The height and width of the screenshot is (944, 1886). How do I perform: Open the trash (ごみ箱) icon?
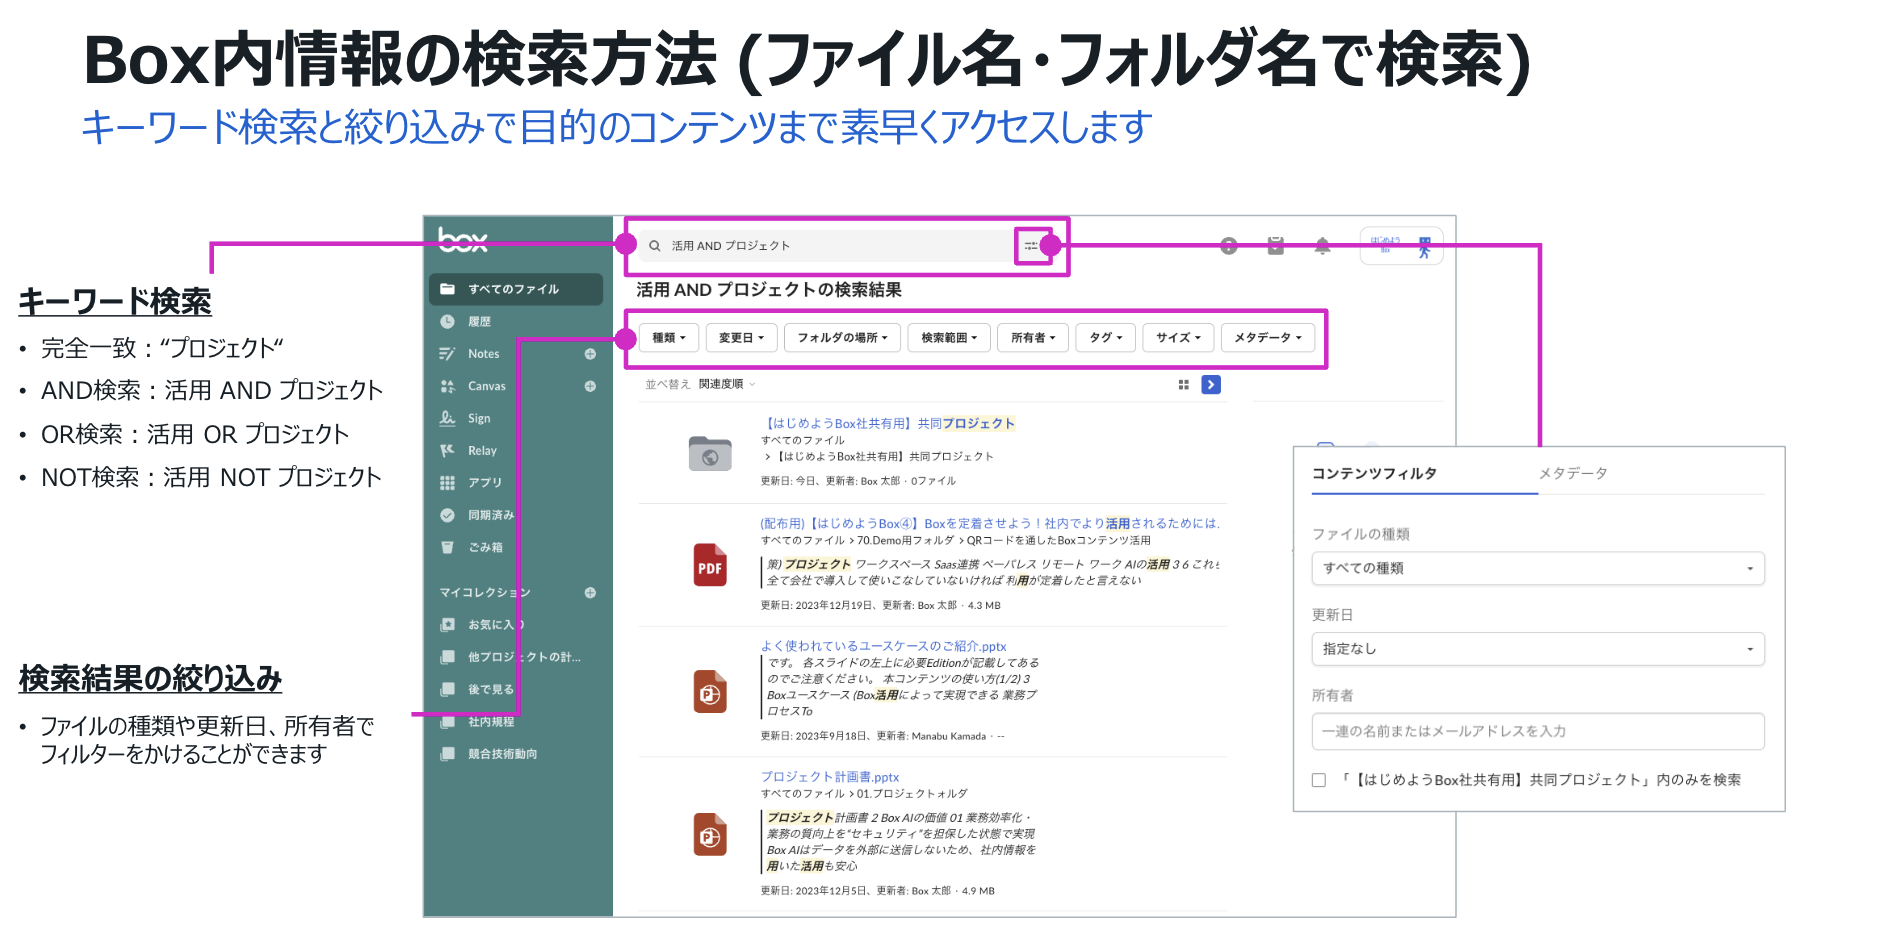(447, 547)
